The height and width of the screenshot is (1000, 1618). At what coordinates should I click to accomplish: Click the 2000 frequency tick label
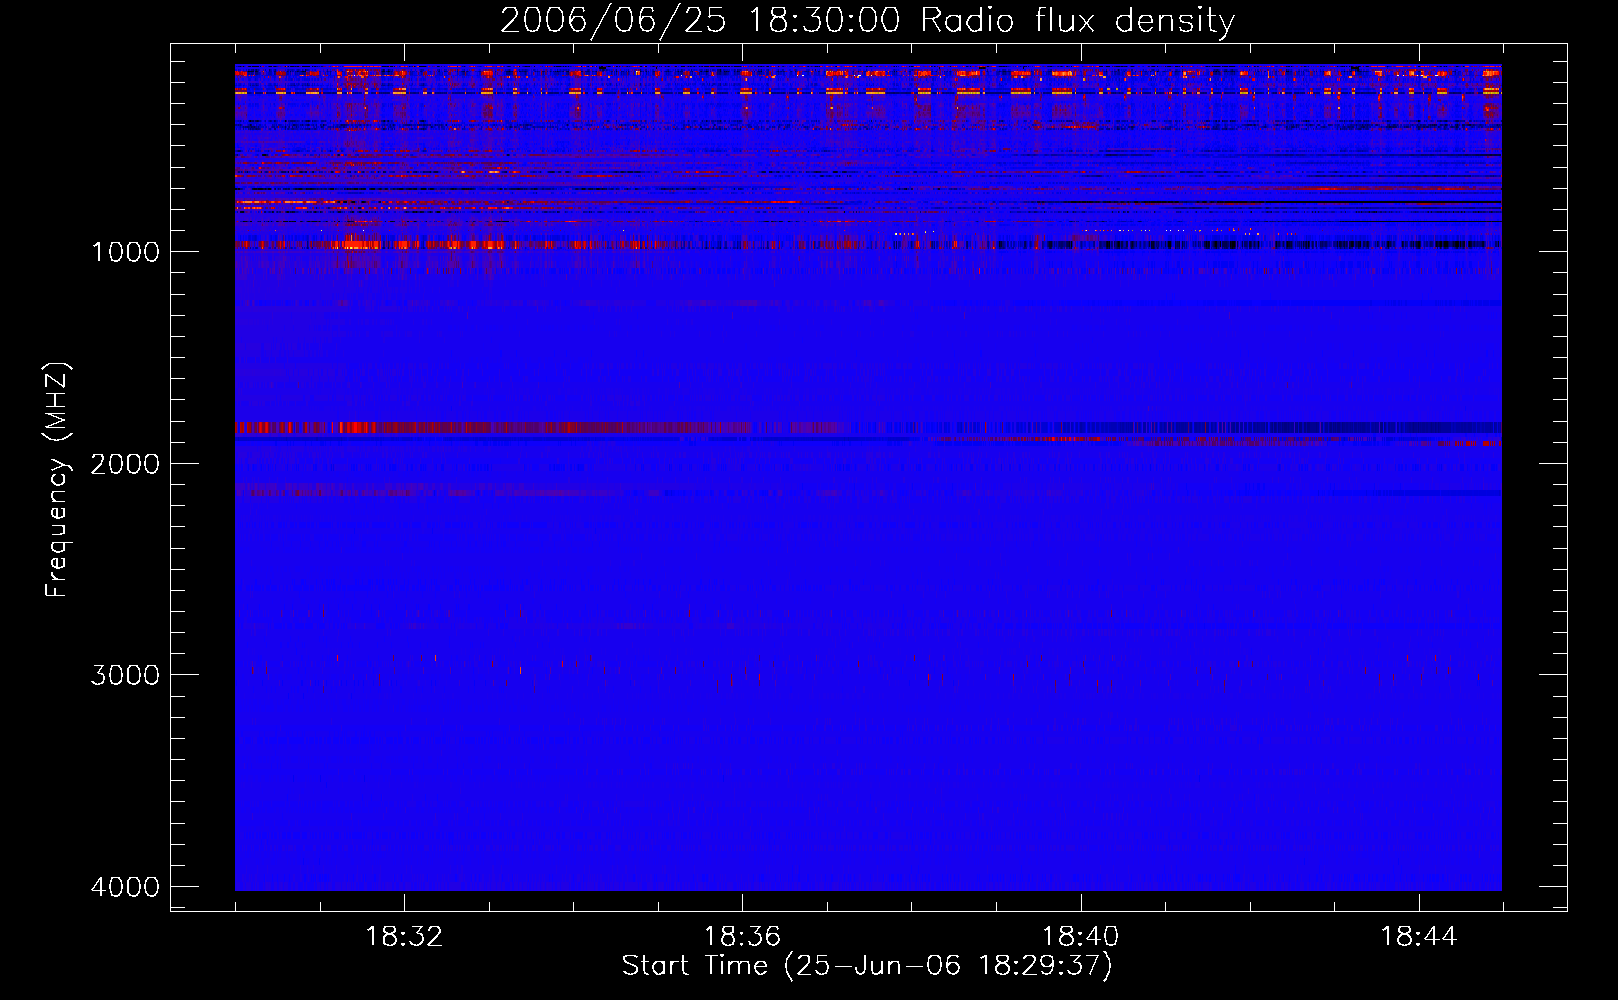[125, 464]
